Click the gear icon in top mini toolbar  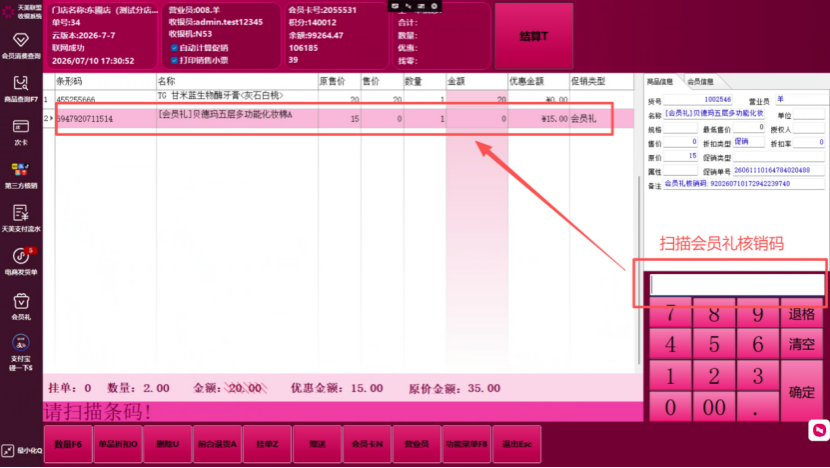(434, 6)
